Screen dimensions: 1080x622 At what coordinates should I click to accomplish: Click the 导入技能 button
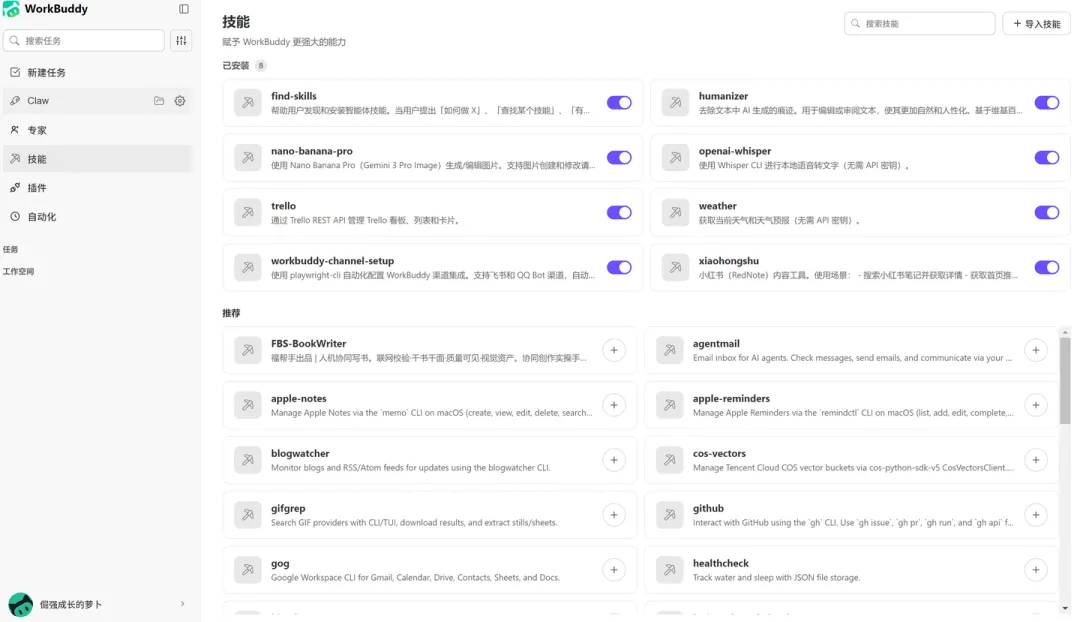coord(1036,23)
